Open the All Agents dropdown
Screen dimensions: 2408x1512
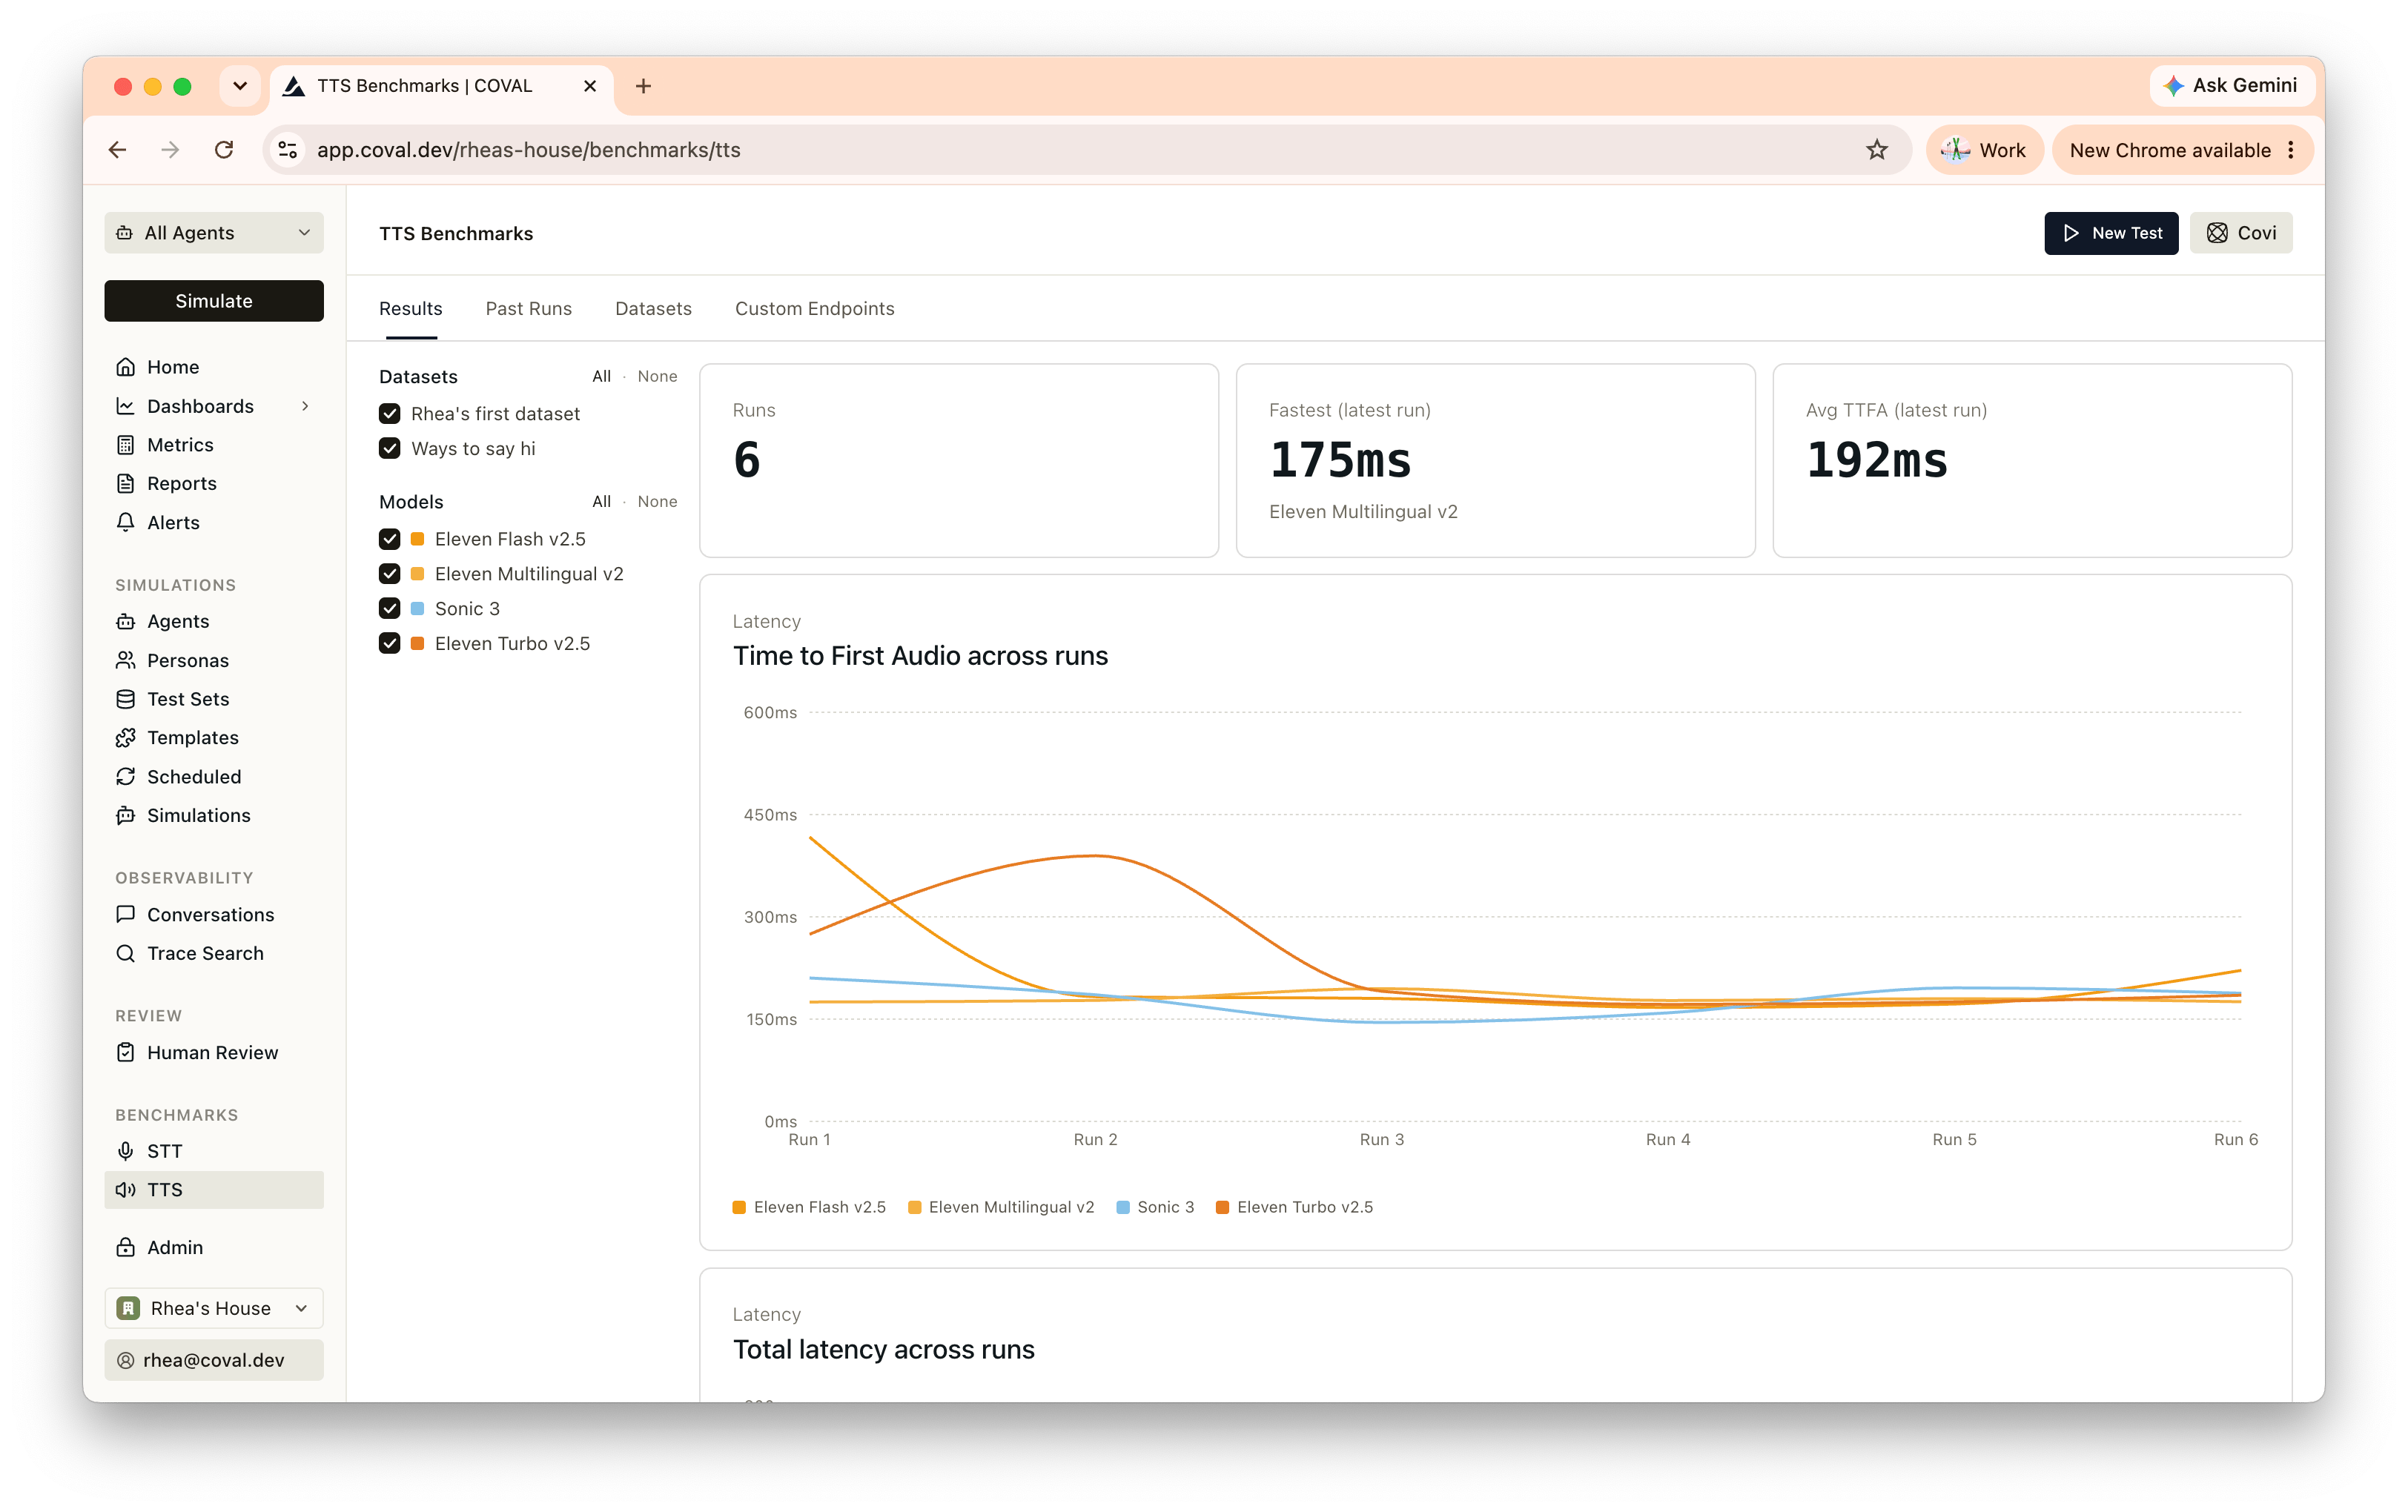tap(214, 233)
